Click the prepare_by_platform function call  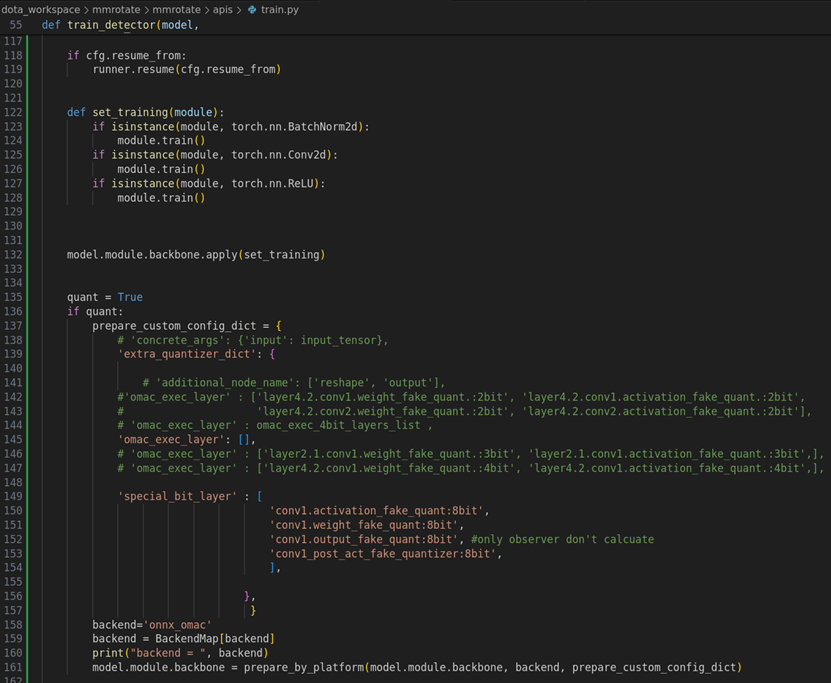click(x=304, y=667)
